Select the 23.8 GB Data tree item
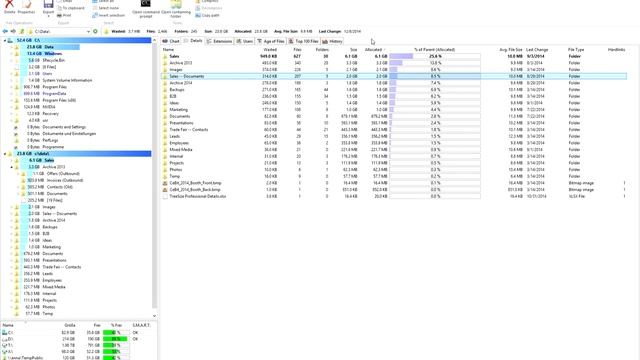Image resolution: width=640 pixels, height=360 pixels. tap(40, 47)
